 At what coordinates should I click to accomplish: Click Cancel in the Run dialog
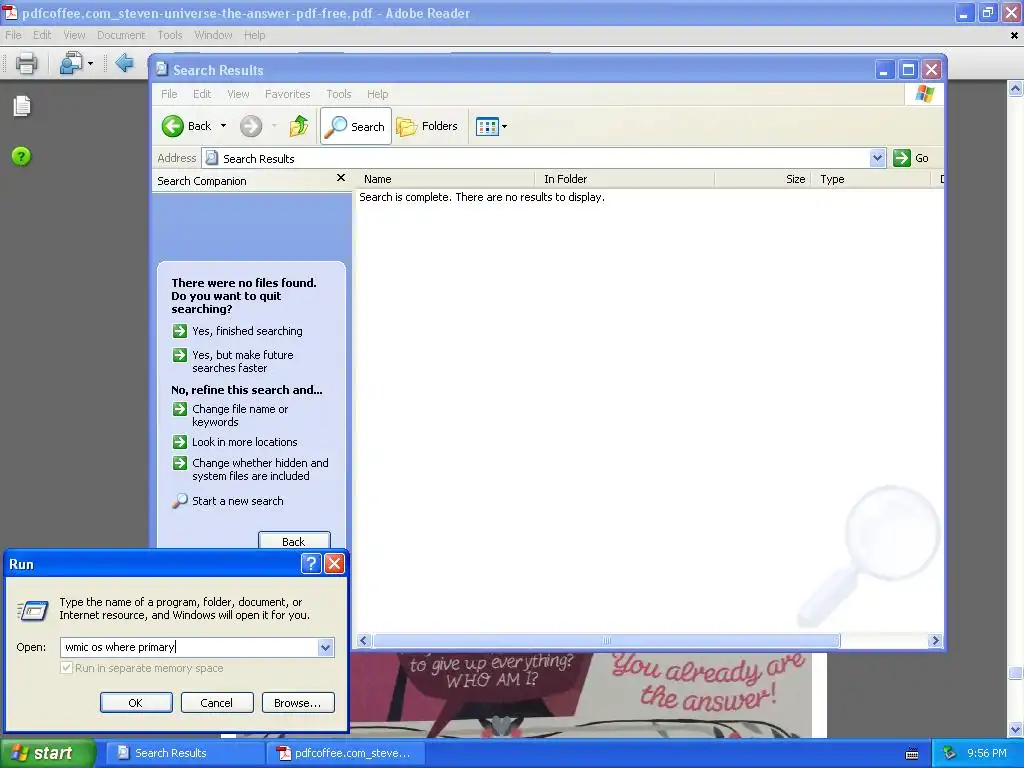point(217,703)
